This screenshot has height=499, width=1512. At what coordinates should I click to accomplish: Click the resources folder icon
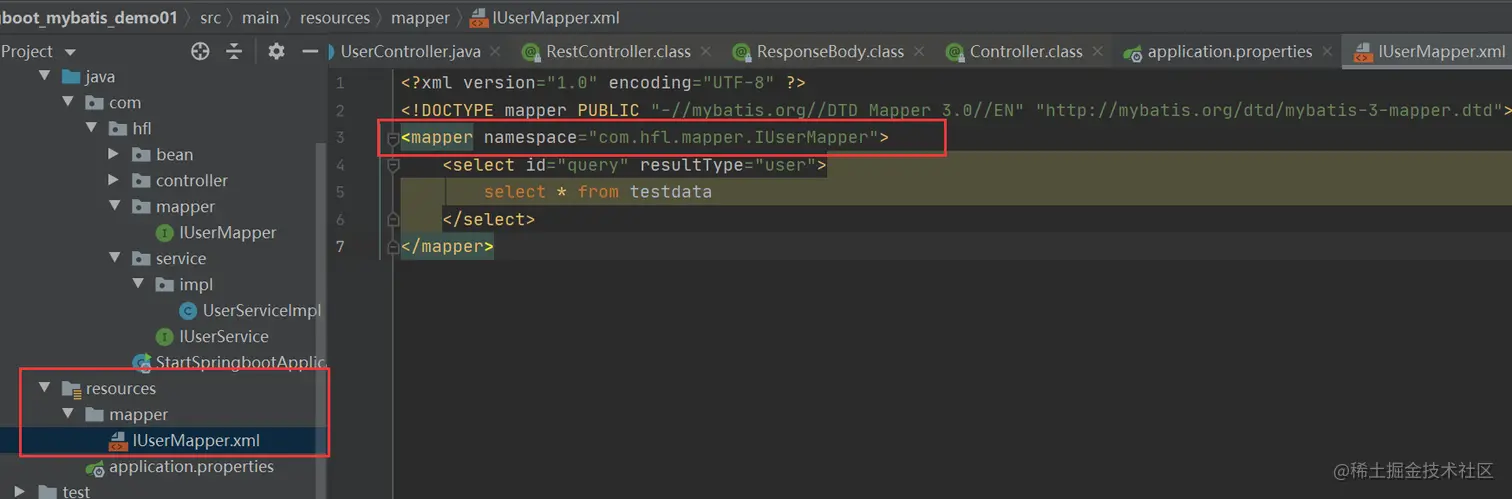tap(71, 388)
